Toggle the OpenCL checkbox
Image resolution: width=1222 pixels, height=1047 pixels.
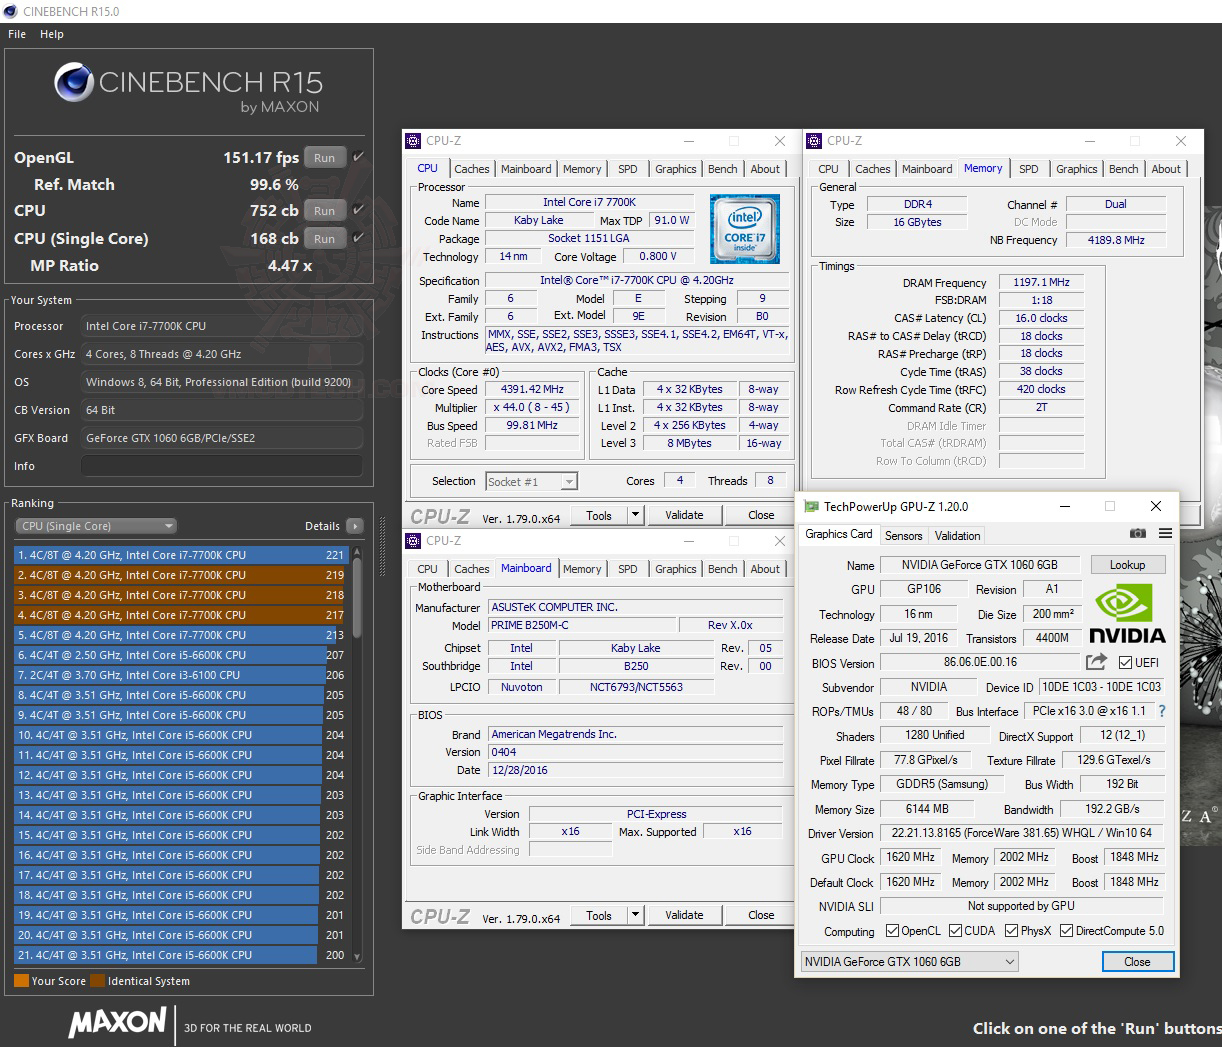892,931
